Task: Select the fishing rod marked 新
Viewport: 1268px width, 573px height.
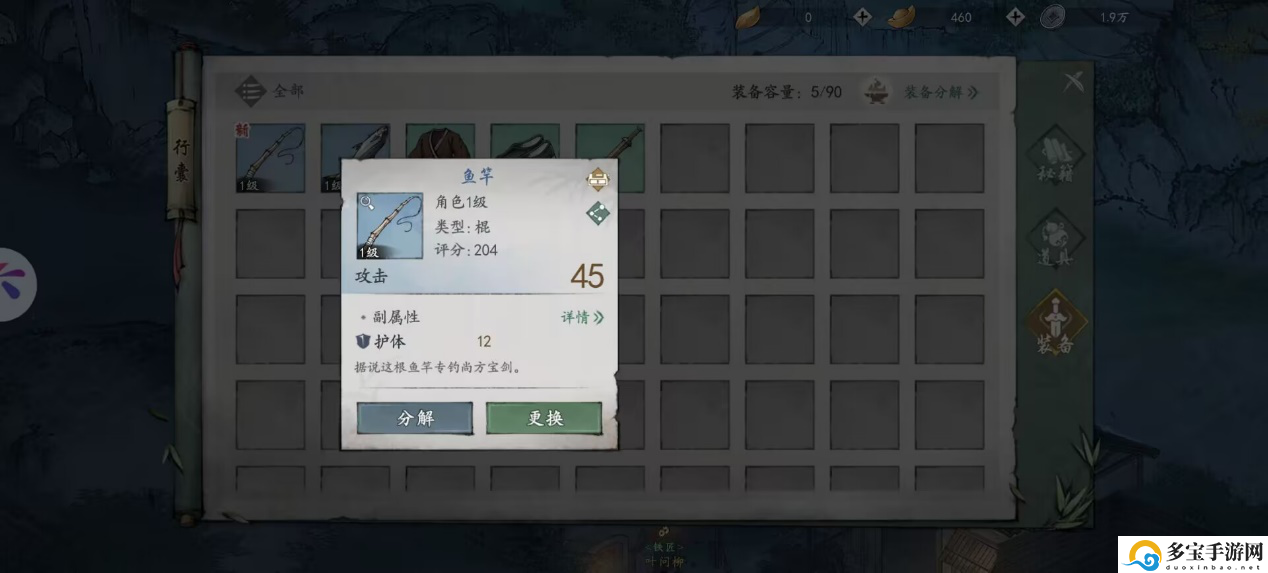Action: (x=270, y=158)
